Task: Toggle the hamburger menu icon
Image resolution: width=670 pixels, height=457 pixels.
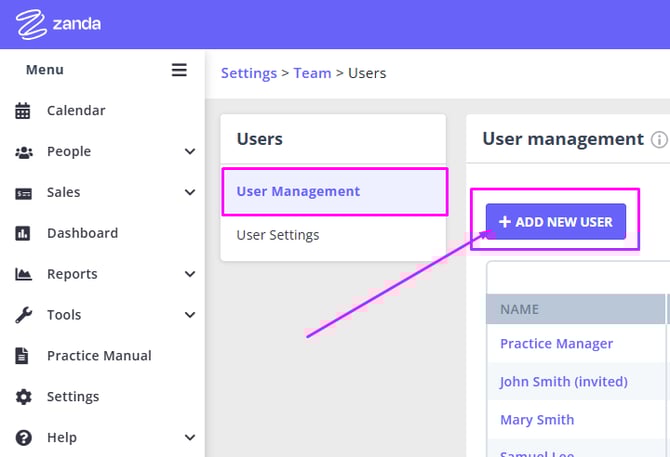Action: (x=179, y=70)
